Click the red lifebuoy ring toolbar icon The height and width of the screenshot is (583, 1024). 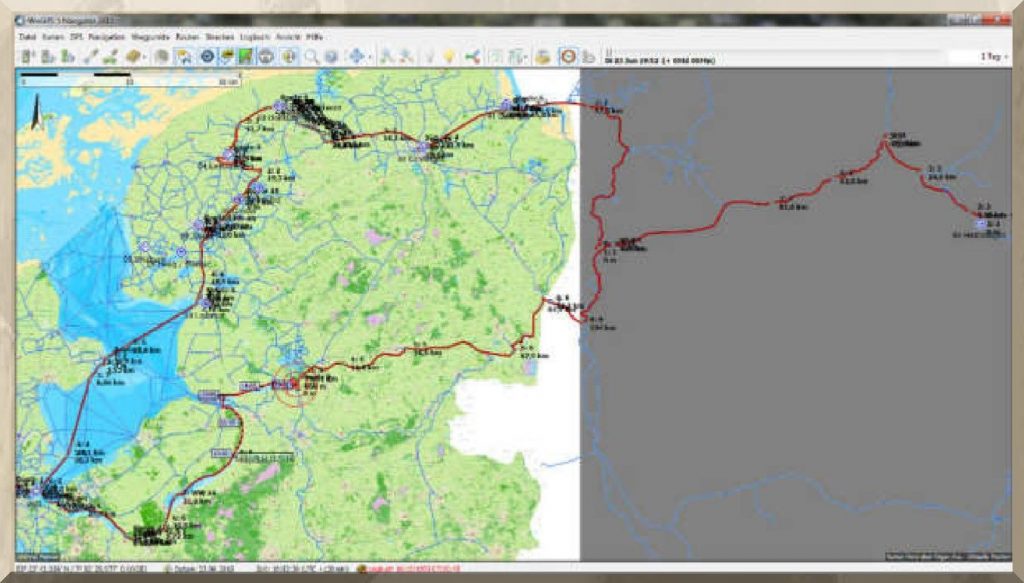coord(567,57)
